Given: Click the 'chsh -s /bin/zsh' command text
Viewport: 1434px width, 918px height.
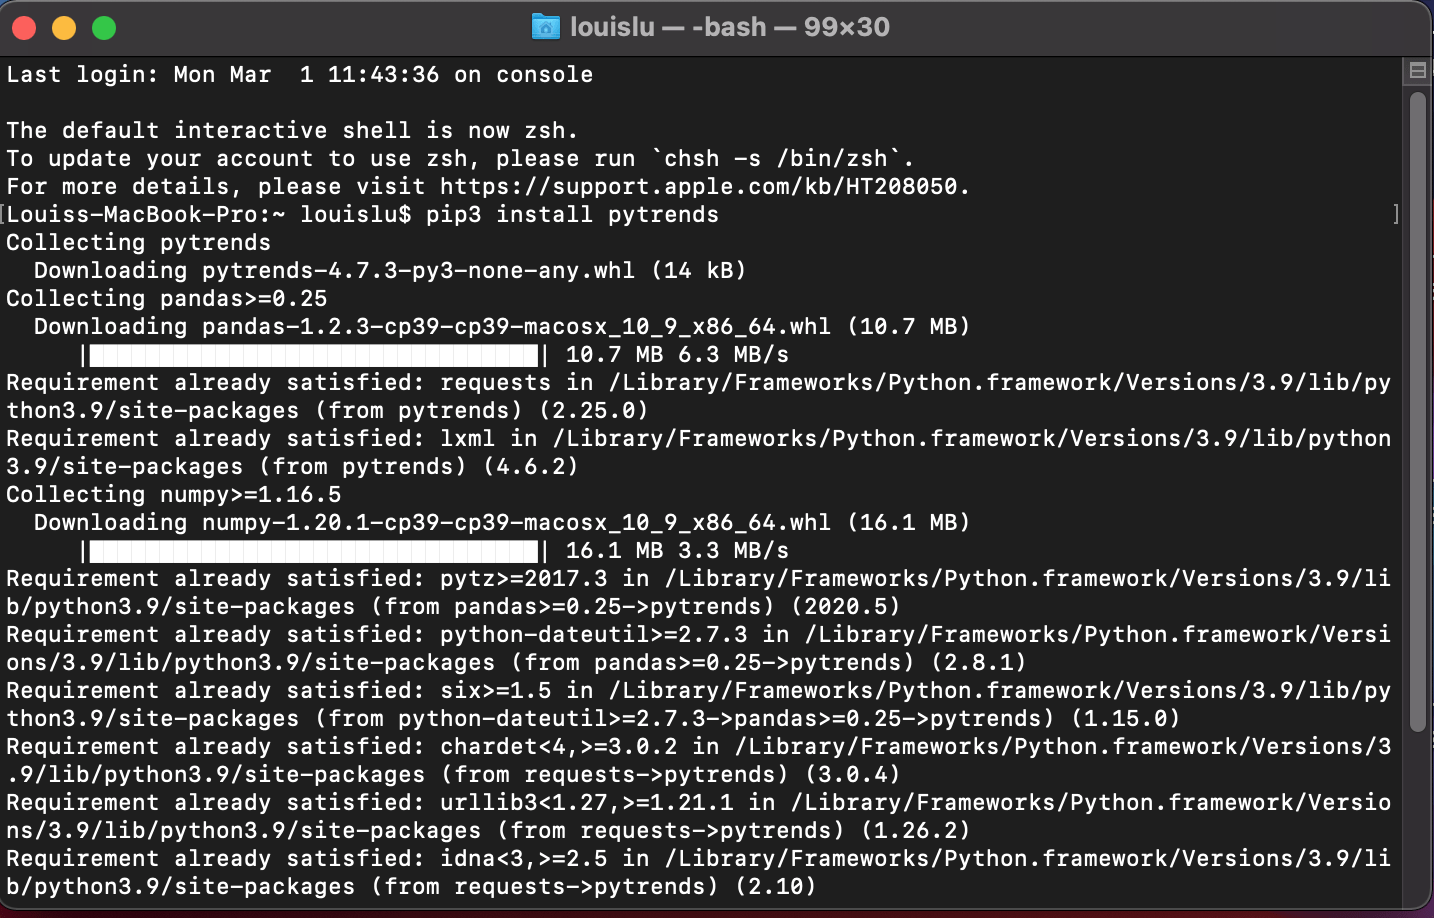Looking at the screenshot, I should (x=776, y=158).
